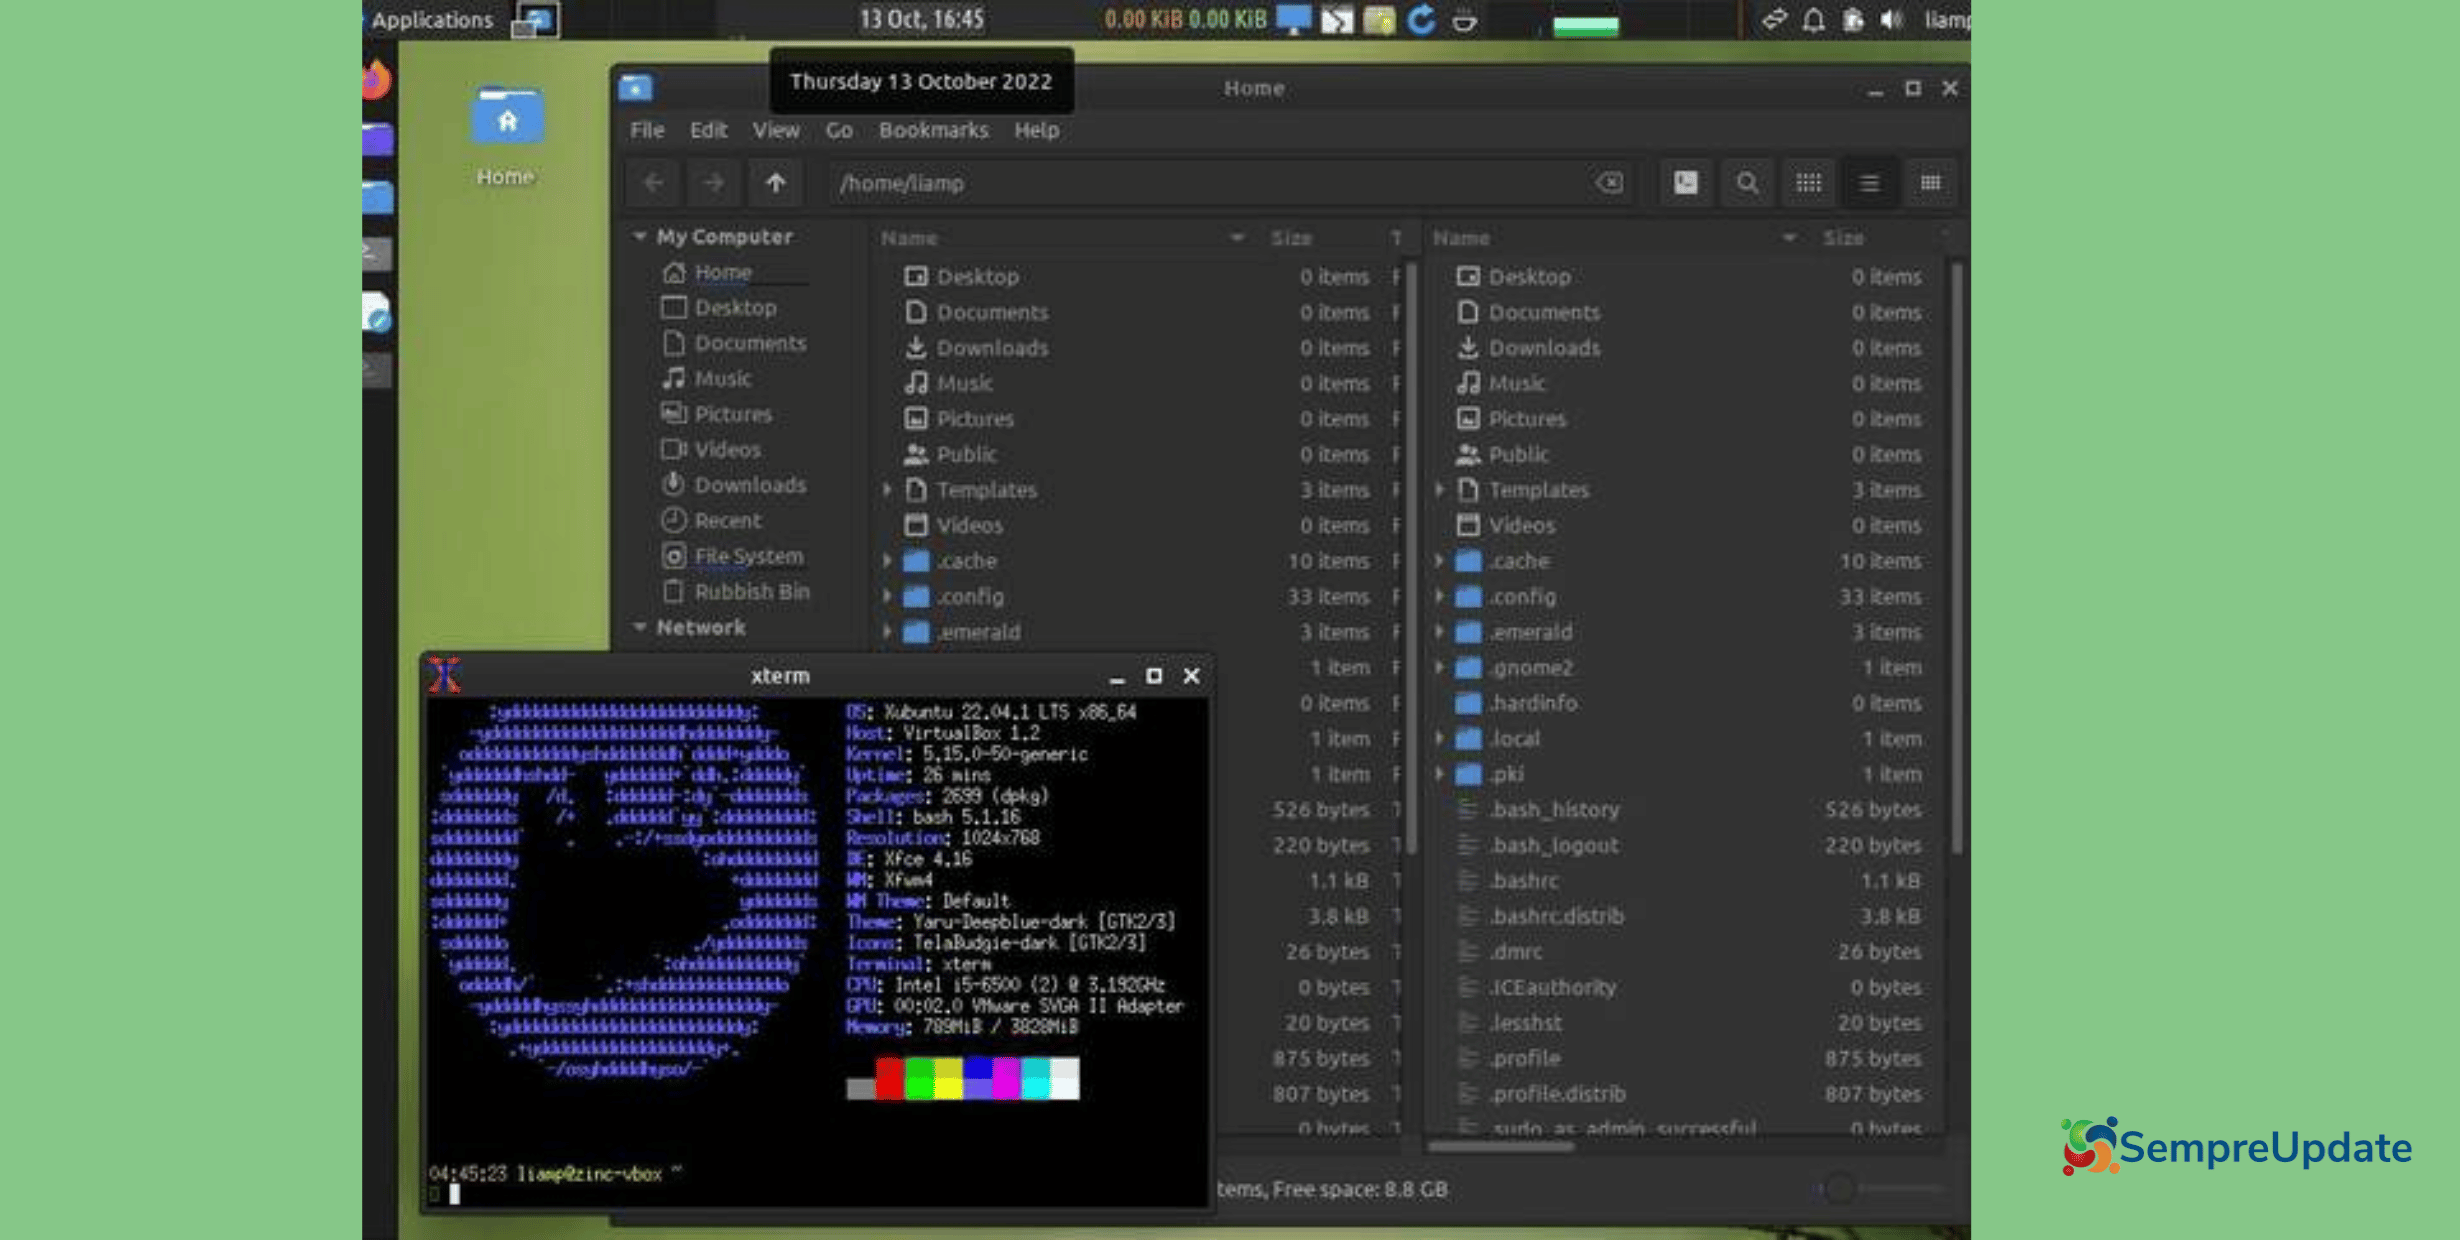Open file search in toolbar
2460x1240 pixels.
tap(1747, 183)
